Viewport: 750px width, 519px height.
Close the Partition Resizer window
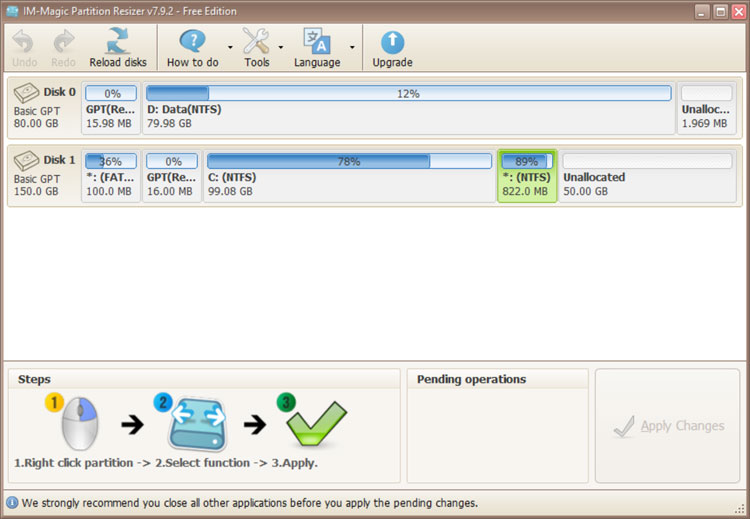coord(739,11)
